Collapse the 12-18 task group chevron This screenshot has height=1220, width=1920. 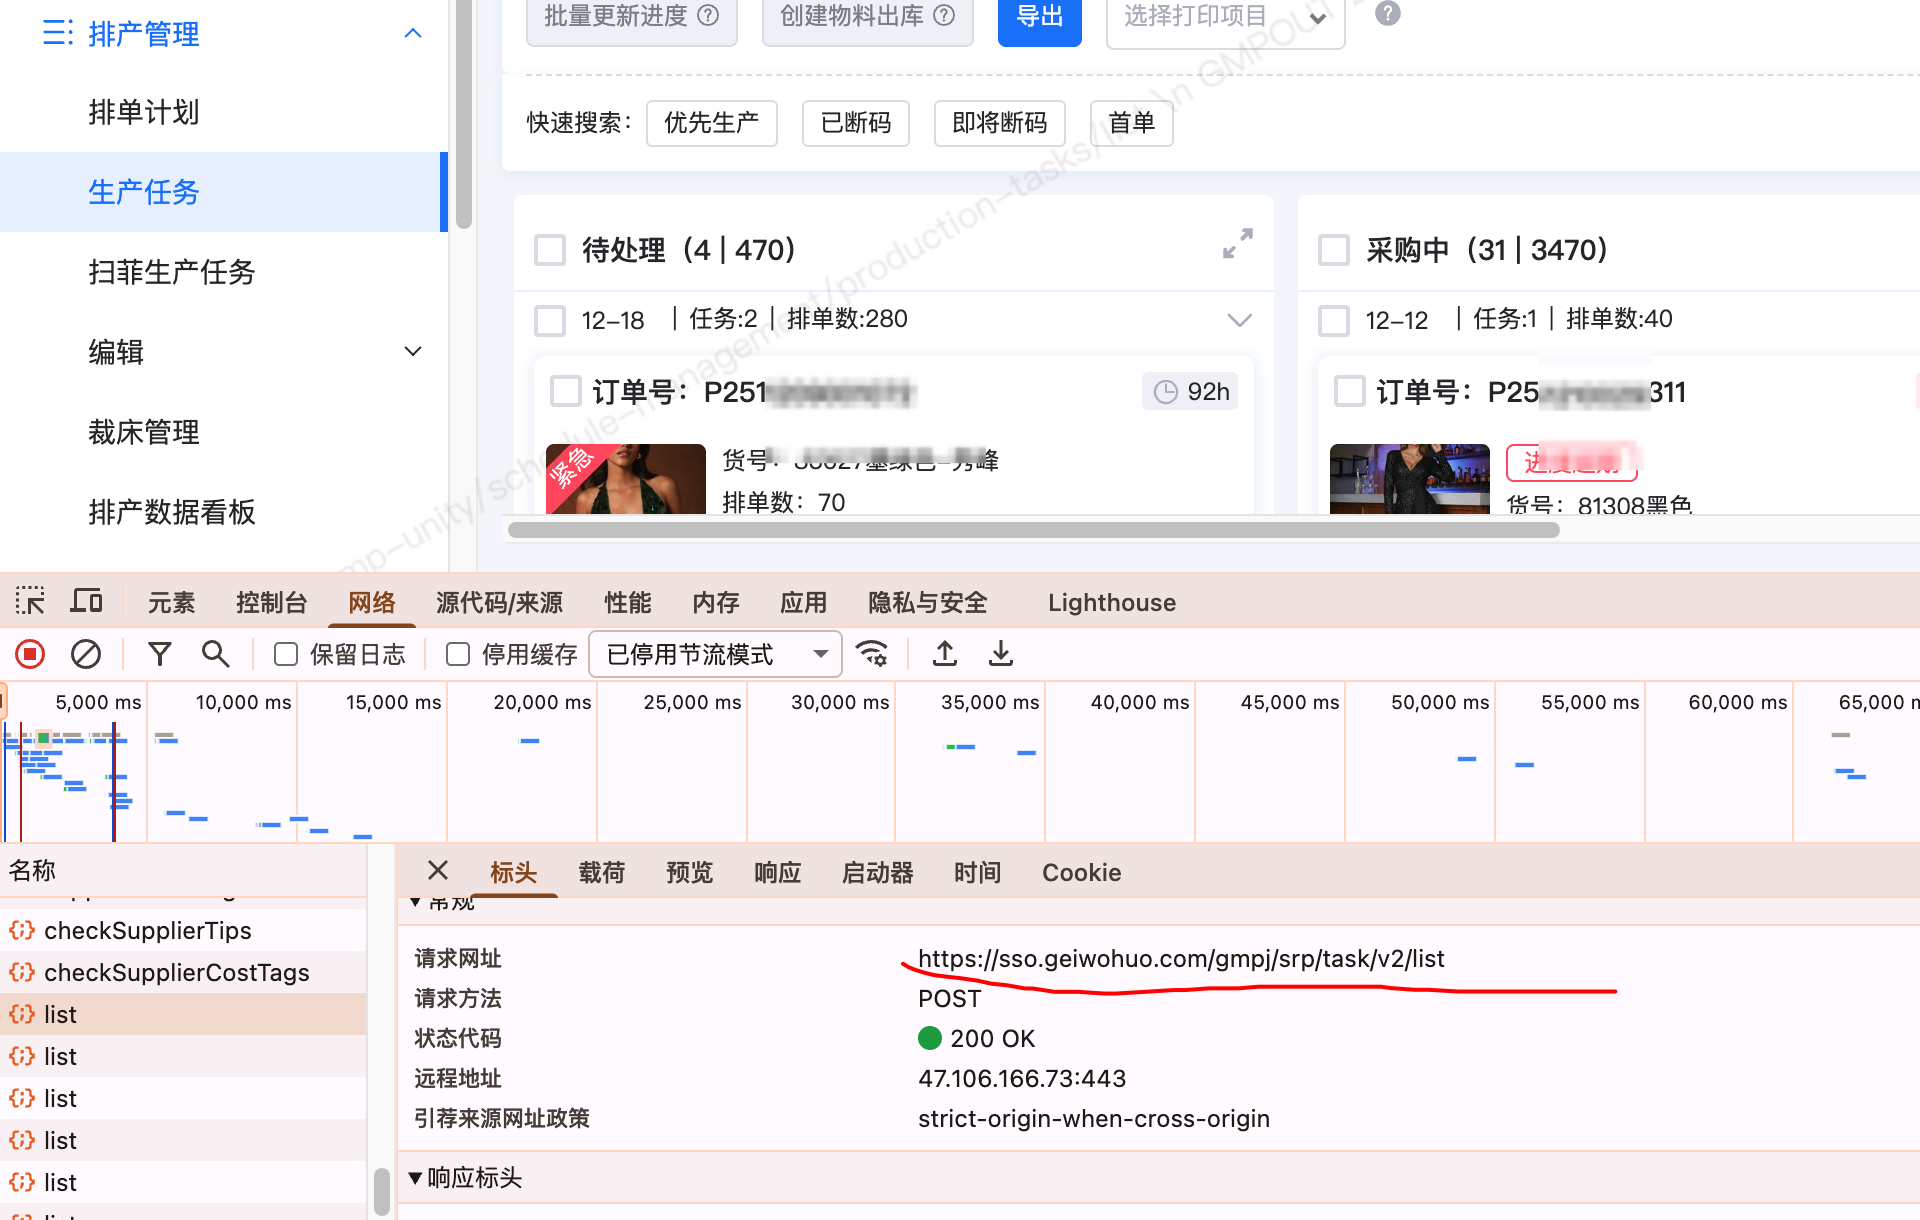[x=1239, y=320]
